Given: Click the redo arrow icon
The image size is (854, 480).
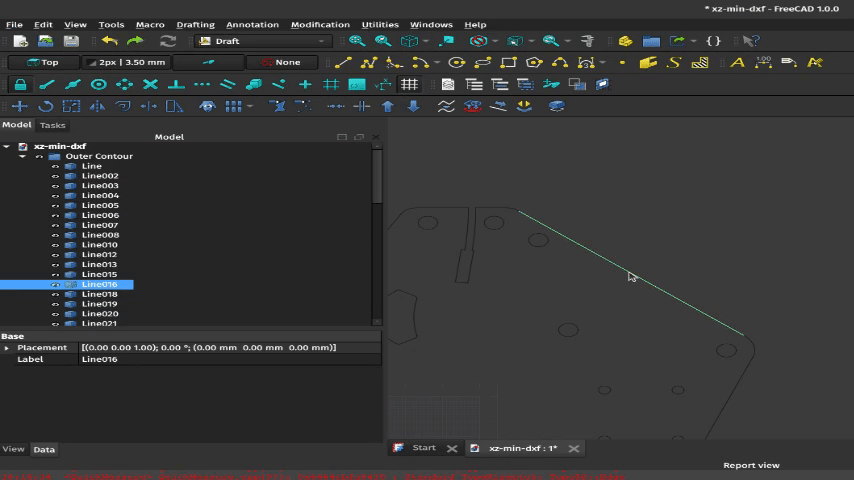Looking at the screenshot, I should [135, 41].
